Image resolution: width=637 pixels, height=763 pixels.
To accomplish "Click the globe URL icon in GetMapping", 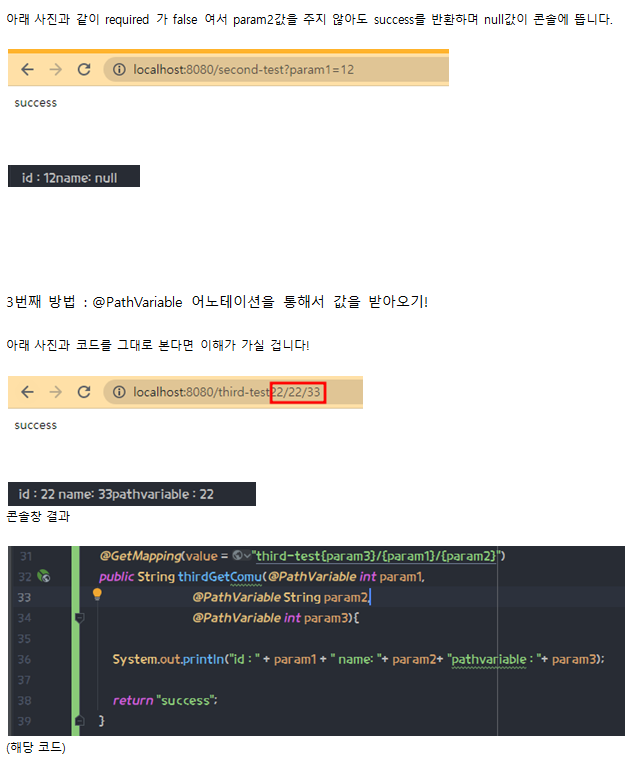I will tap(237, 555).
